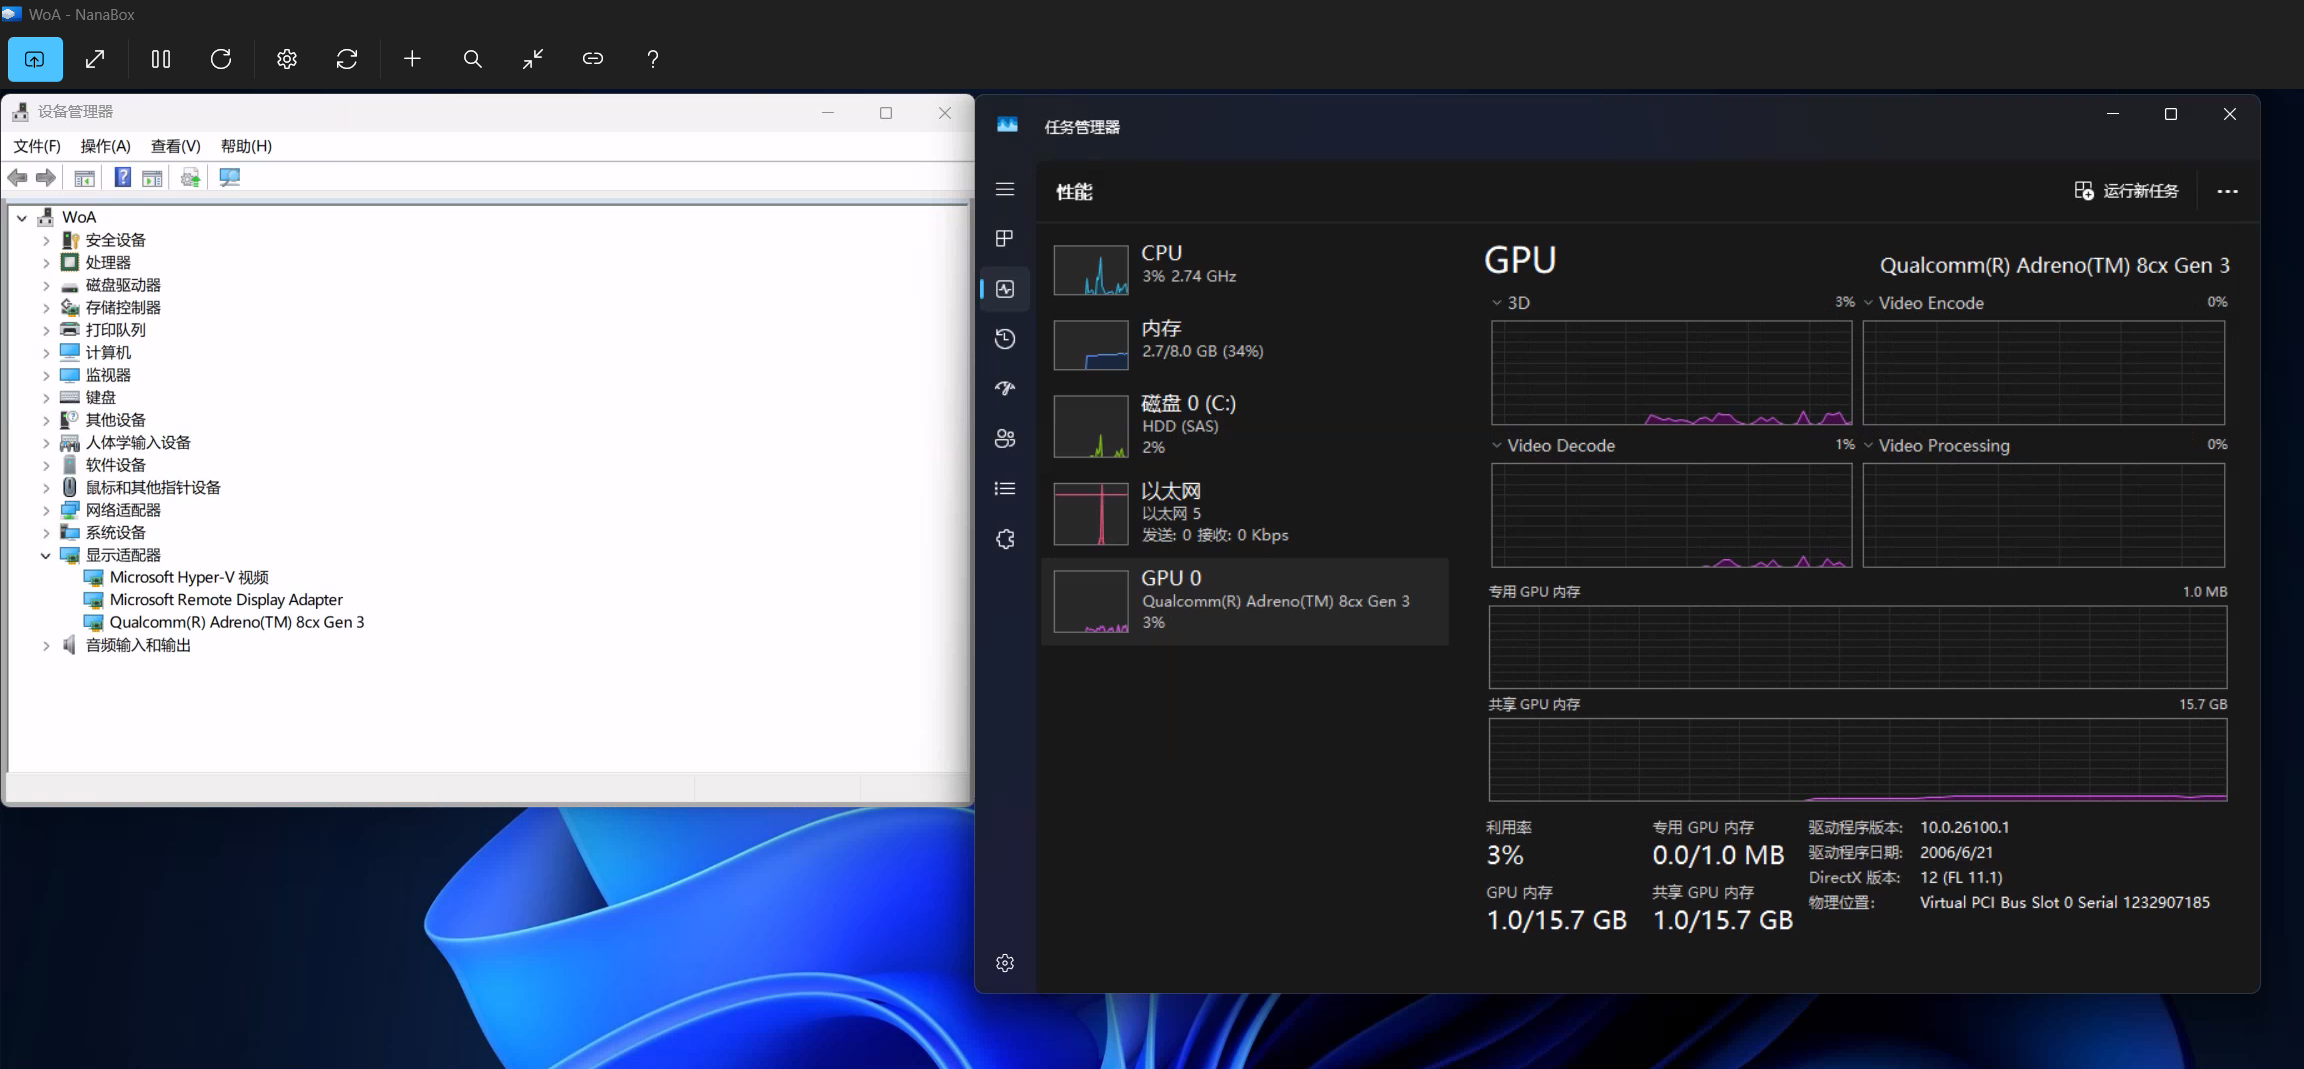Select the 人体学输入设备 tree item
The height and width of the screenshot is (1069, 2304).
pyautogui.click(x=138, y=442)
